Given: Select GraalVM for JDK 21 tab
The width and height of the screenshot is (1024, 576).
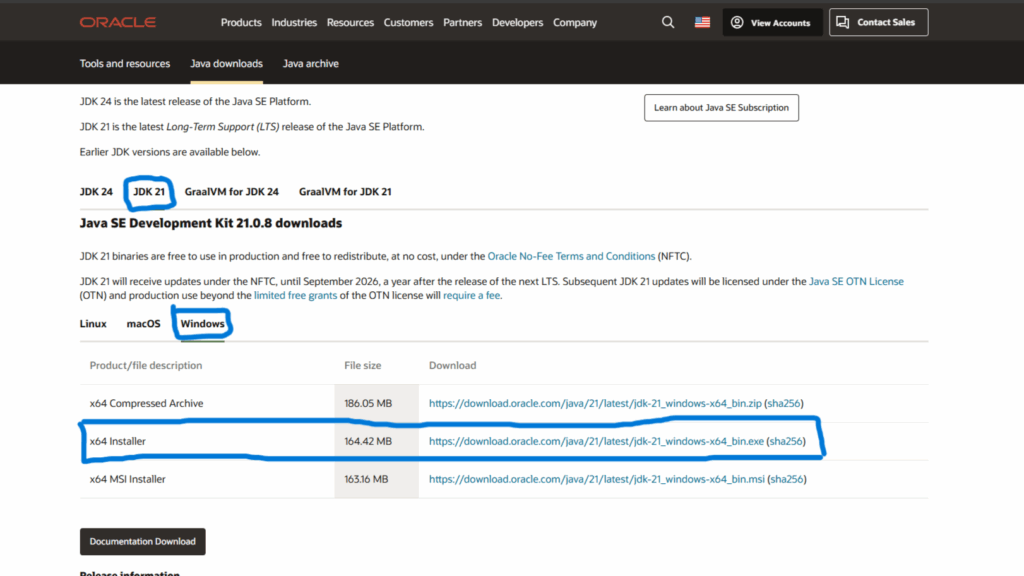Looking at the screenshot, I should (x=345, y=192).
